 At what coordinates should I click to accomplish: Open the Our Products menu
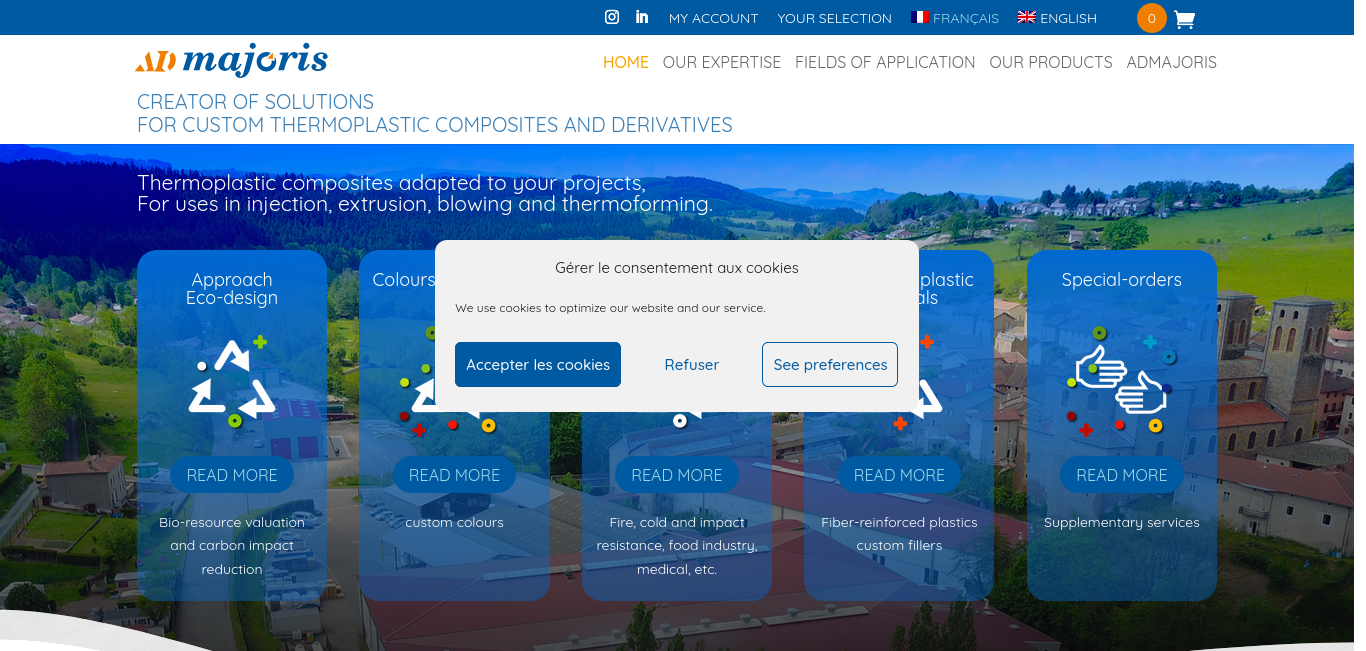pos(1050,62)
